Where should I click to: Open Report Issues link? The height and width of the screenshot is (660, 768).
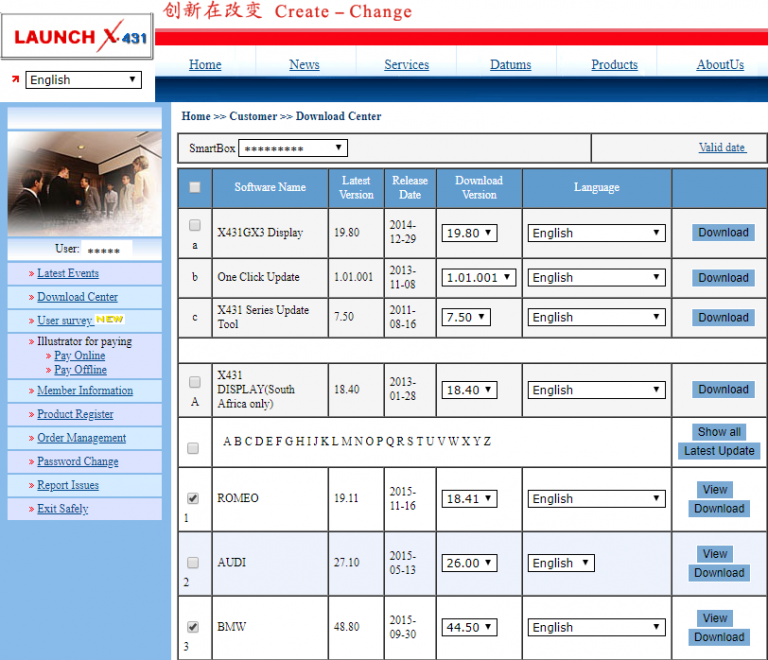coord(68,485)
